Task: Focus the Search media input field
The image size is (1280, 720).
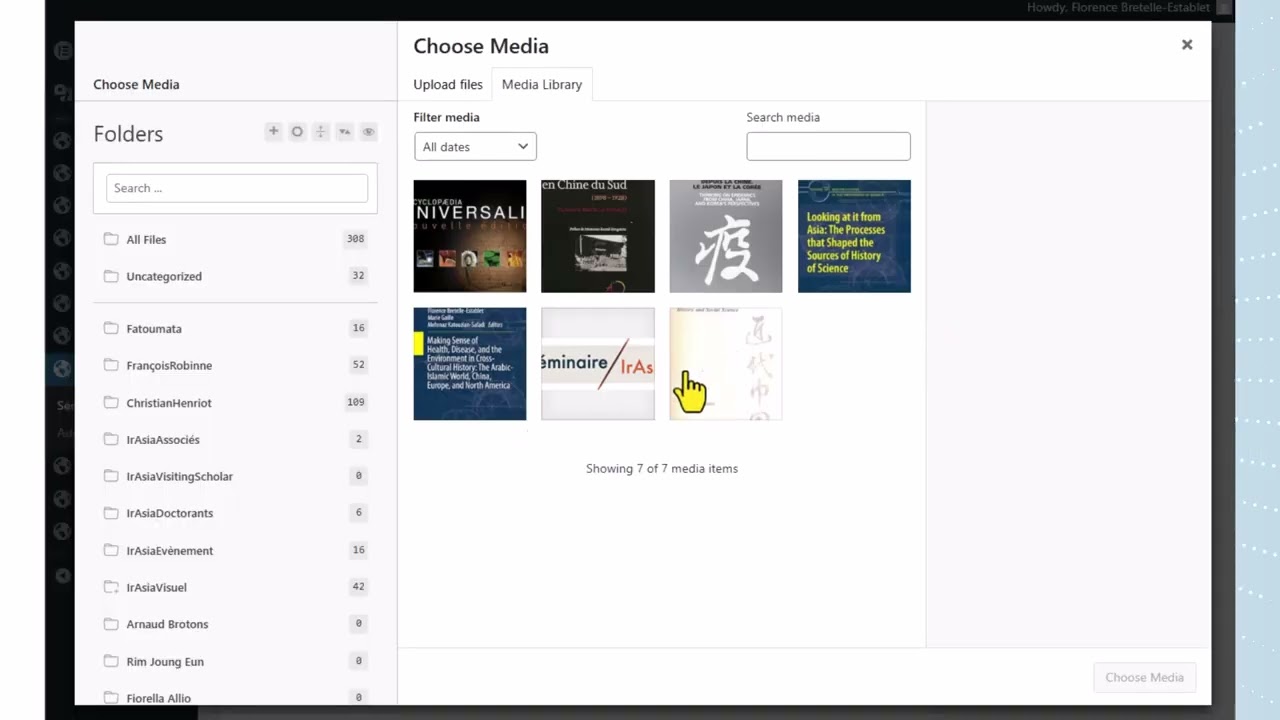Action: [x=828, y=146]
